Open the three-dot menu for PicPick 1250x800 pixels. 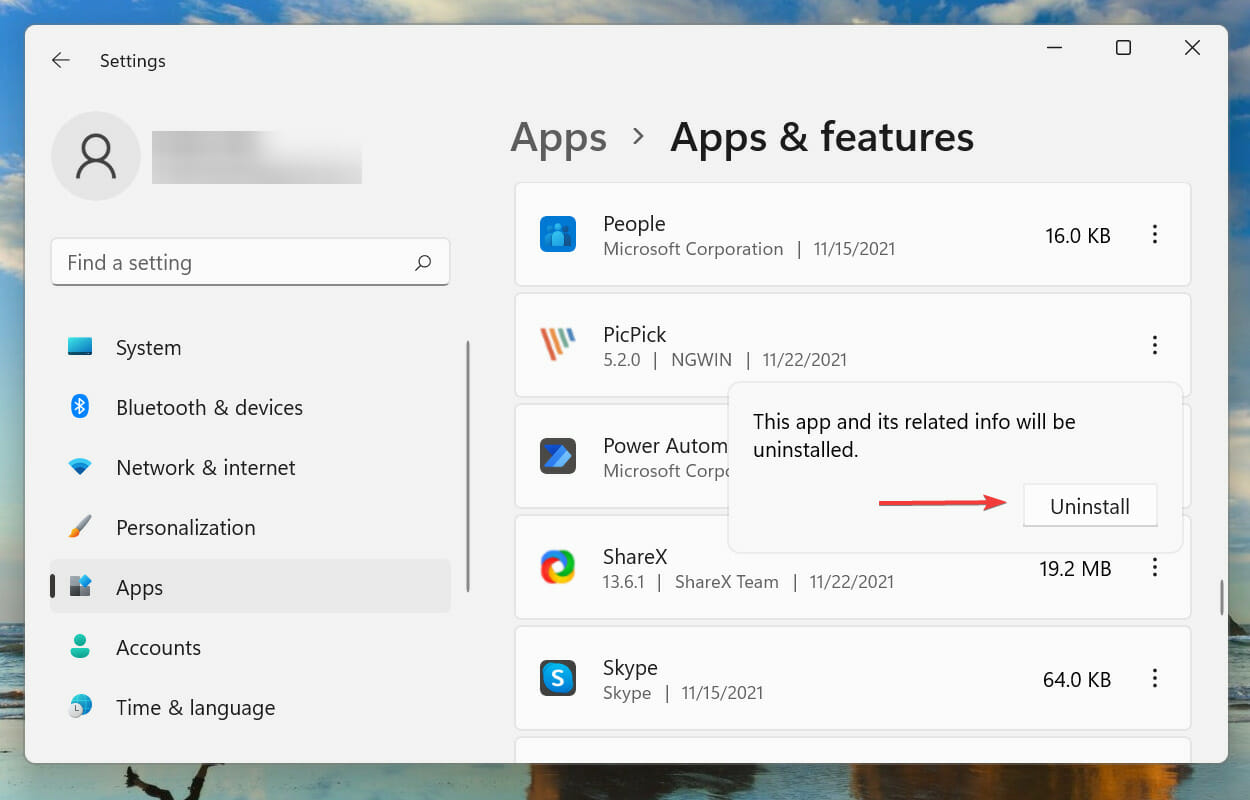1155,345
